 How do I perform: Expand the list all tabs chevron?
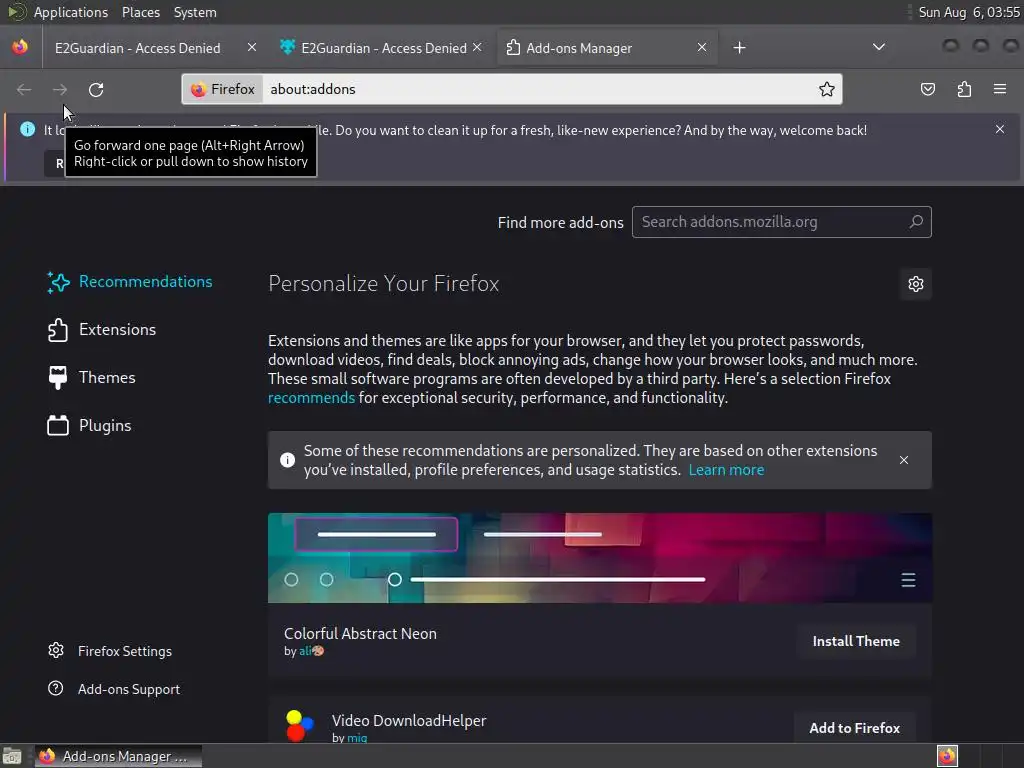point(878,47)
